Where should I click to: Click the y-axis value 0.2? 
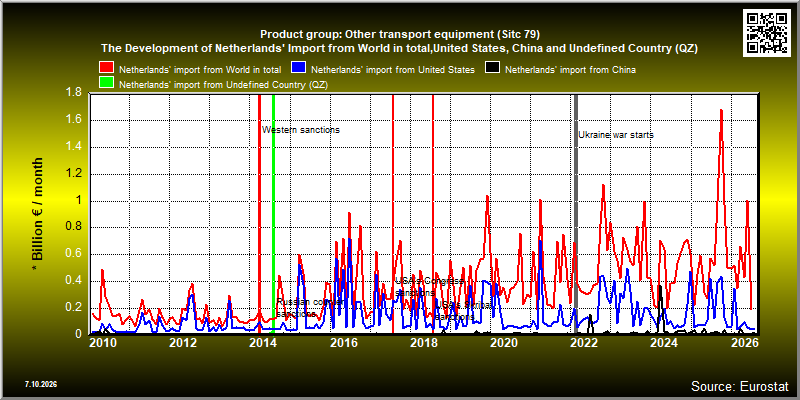75,308
